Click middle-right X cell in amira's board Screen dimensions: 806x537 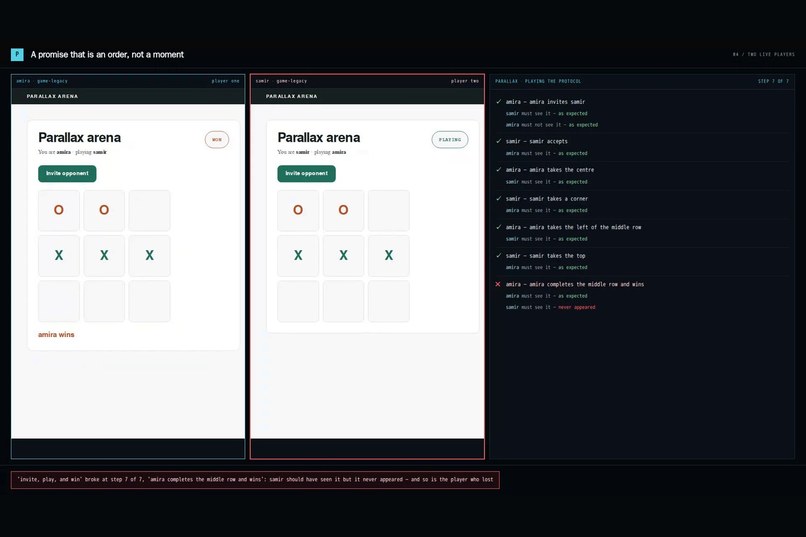[x=150, y=255]
